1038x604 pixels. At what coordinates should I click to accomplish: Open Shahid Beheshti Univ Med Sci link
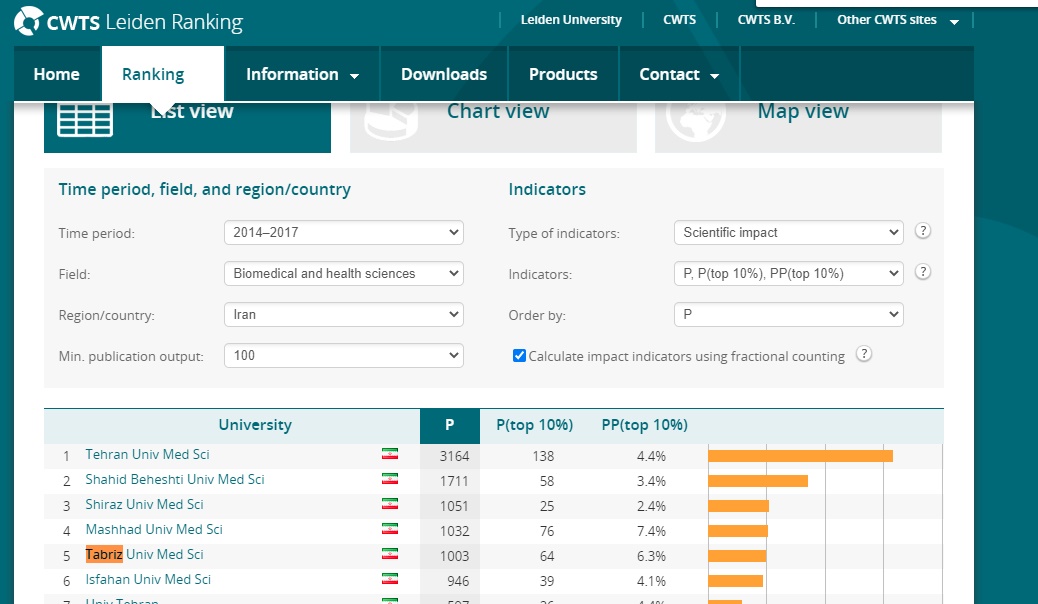pos(175,480)
